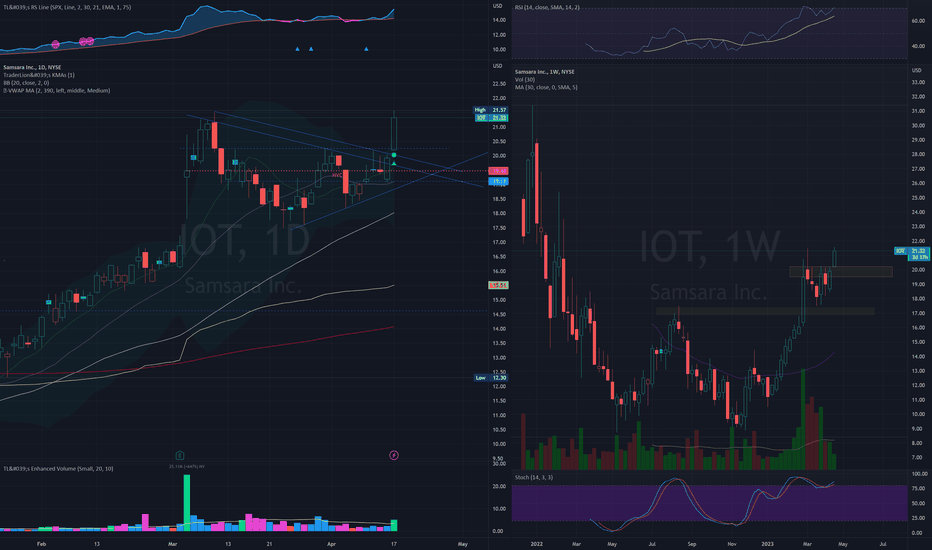Click the 2023 label on weekly time axis
The height and width of the screenshot is (550, 932).
(x=767, y=543)
